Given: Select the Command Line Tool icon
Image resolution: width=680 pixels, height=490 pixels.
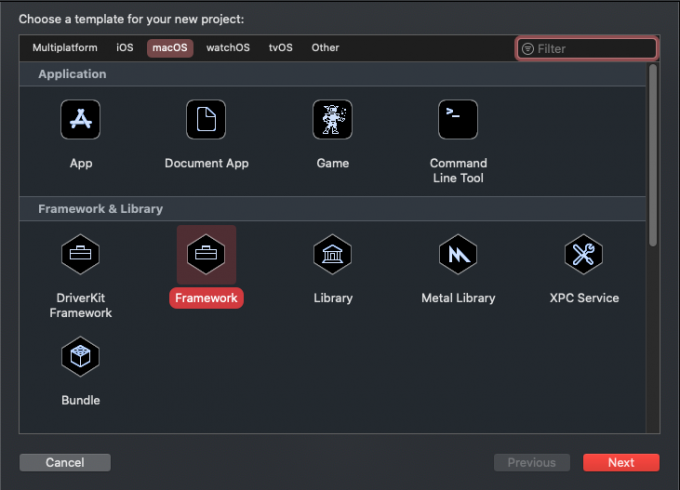Looking at the screenshot, I should tap(458, 120).
